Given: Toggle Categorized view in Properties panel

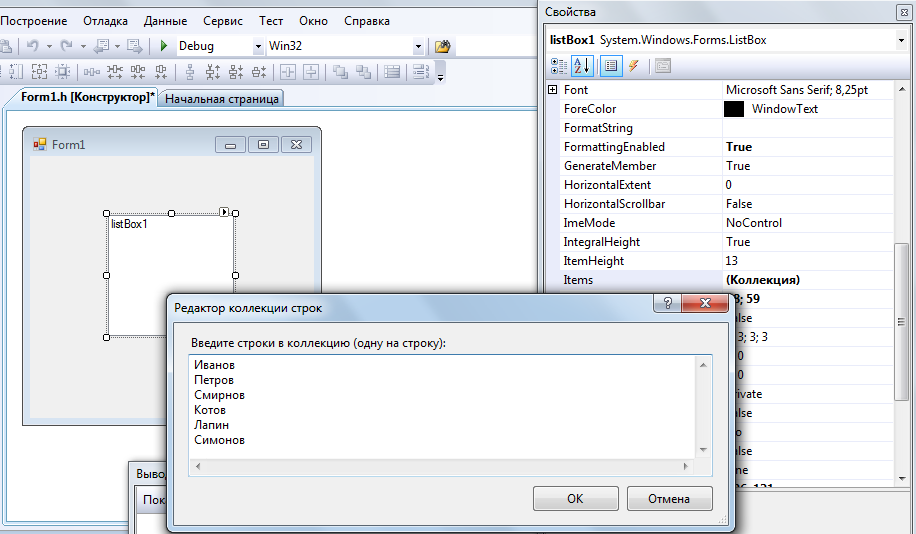Looking at the screenshot, I should pos(559,66).
